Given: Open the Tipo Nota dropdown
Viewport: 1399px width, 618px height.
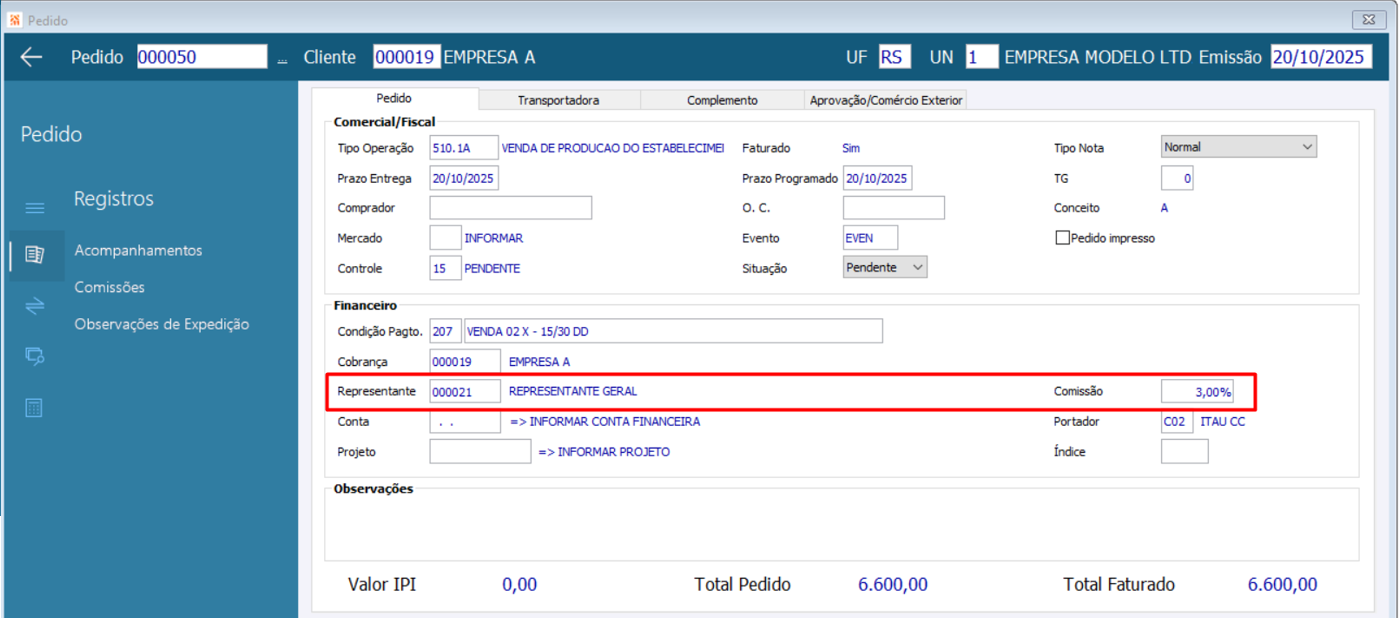Looking at the screenshot, I should (x=1238, y=147).
